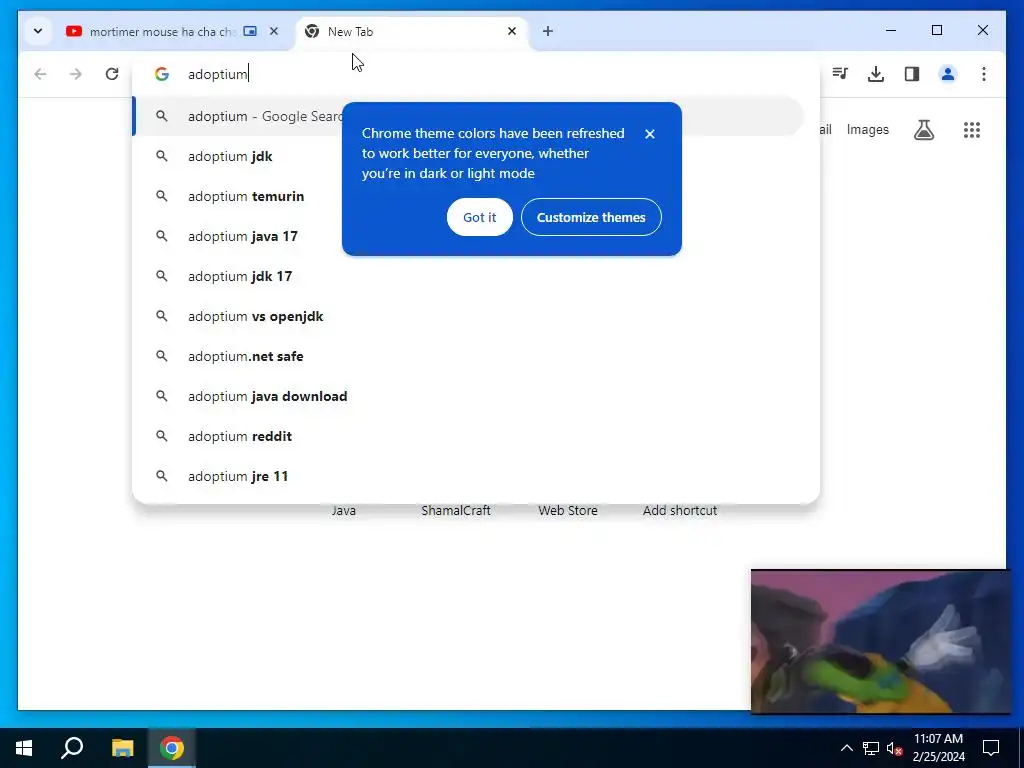Go back with the back arrow
This screenshot has width=1024, height=768.
(x=40, y=74)
